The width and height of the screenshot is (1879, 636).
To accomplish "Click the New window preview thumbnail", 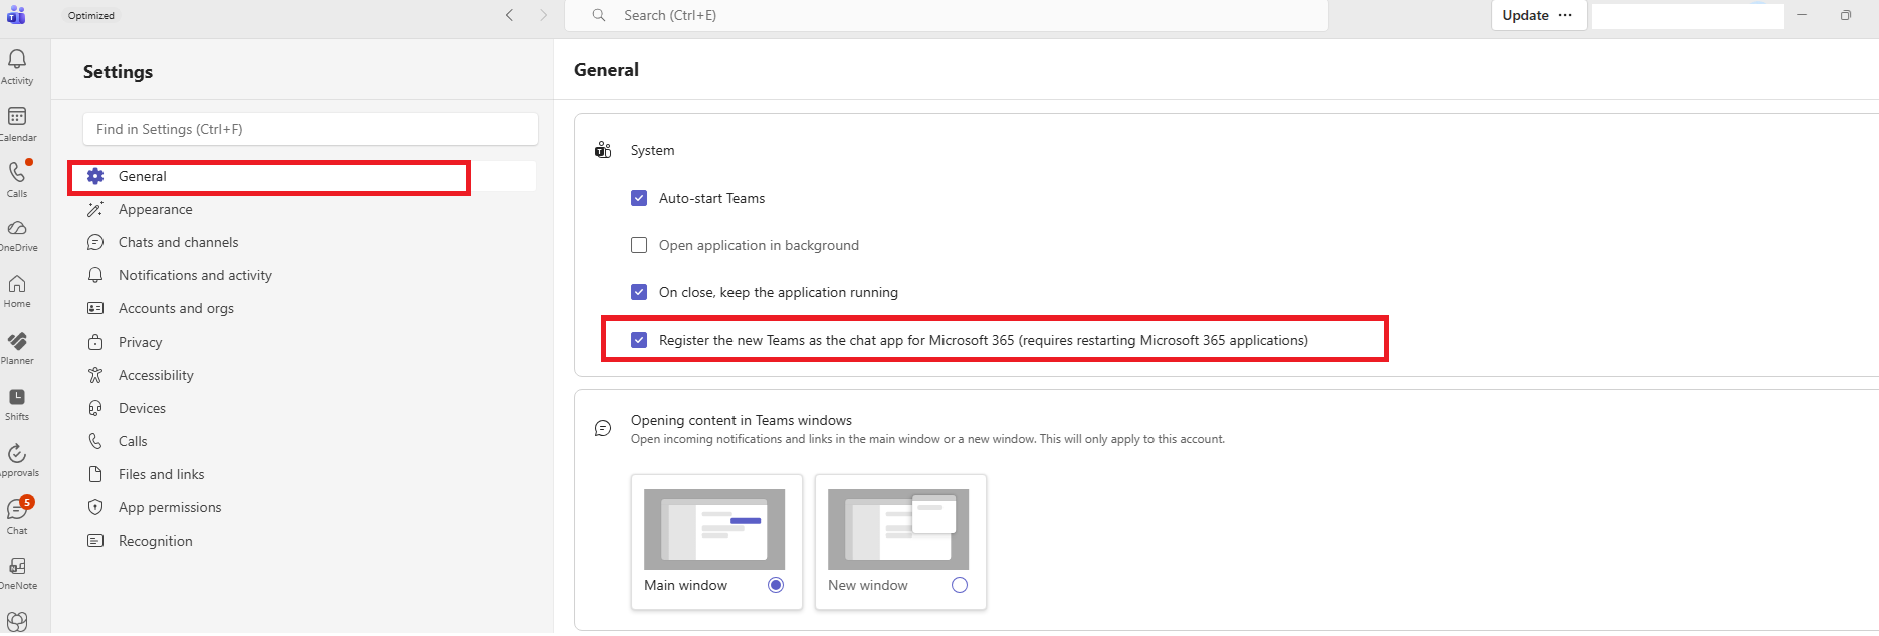I will pos(898,529).
